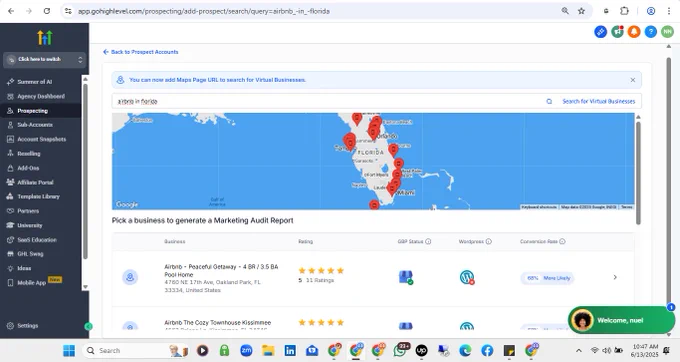The image size is (680, 362).
Task: Reload the page in the browser
Action: coord(47,11)
